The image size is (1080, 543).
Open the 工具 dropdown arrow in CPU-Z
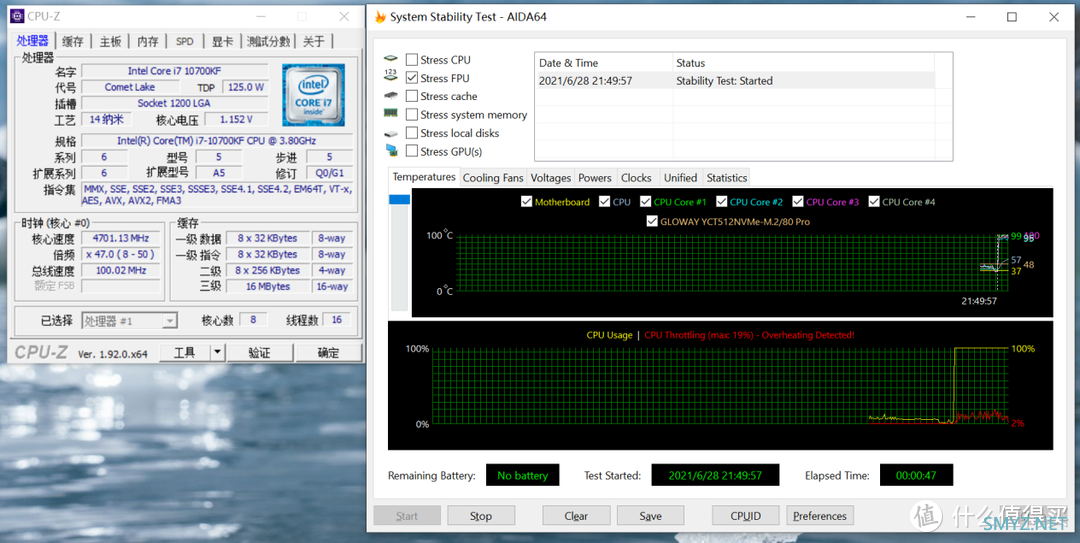coord(217,353)
